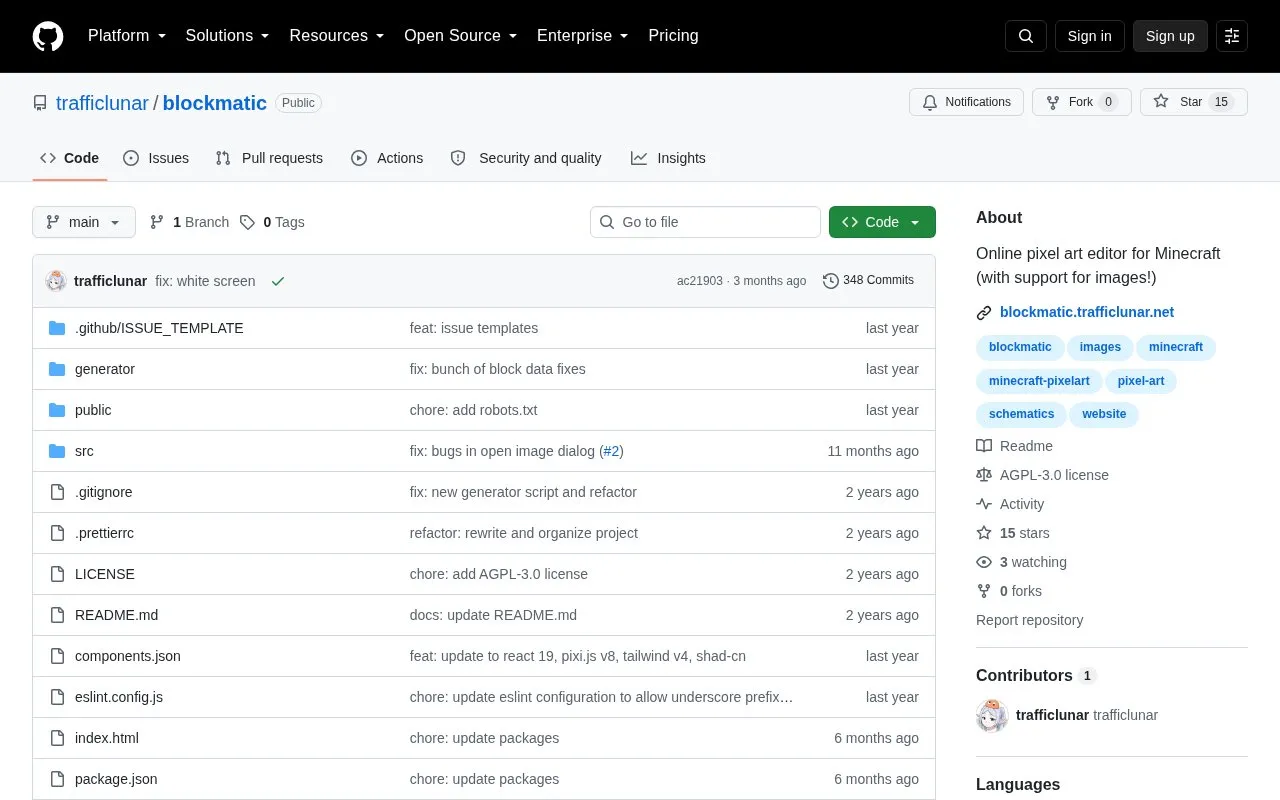Click the eslint.config.js file icon

(x=57, y=697)
